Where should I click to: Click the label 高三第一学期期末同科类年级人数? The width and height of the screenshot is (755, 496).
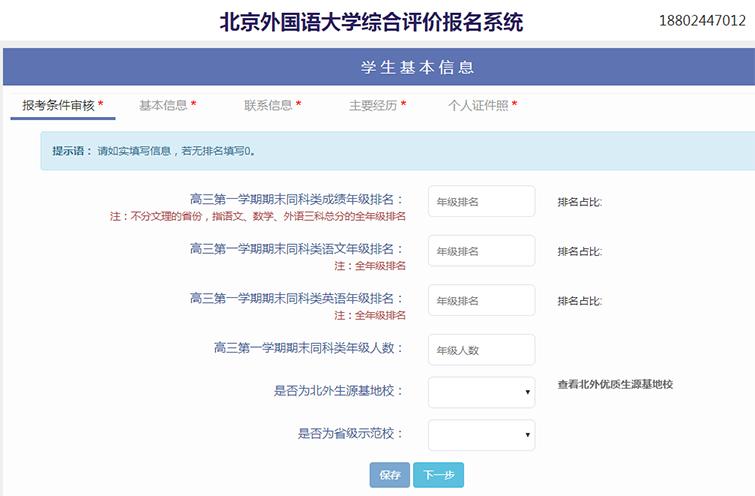tap(308, 348)
